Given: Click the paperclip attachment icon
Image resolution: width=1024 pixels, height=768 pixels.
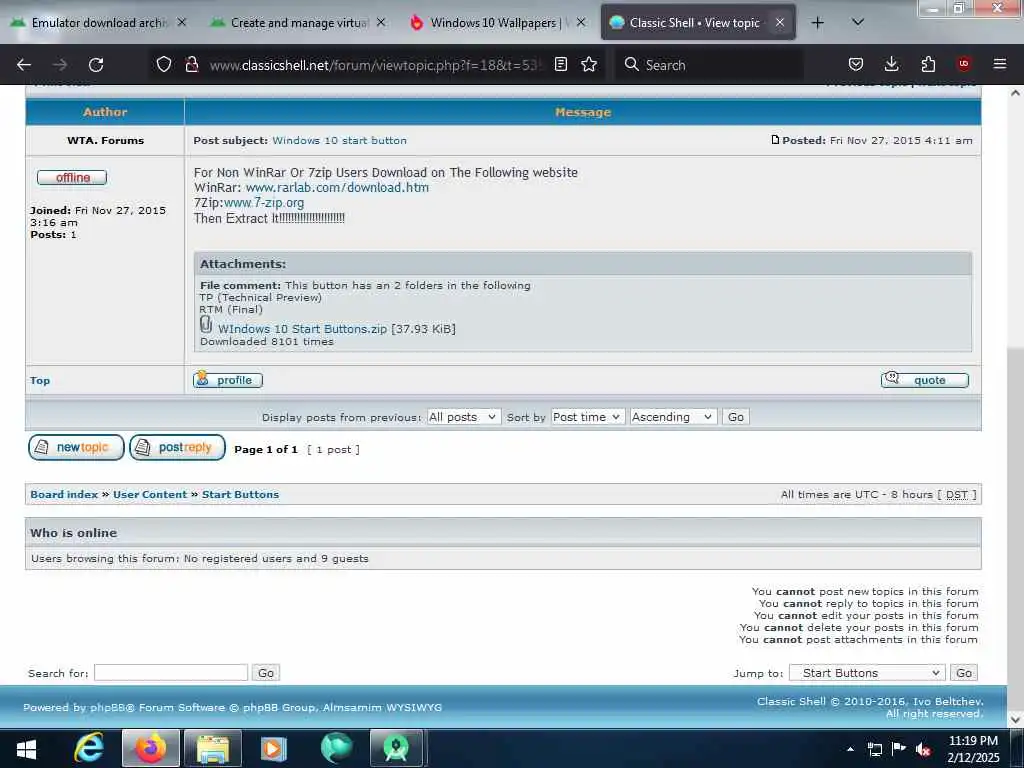Looking at the screenshot, I should coord(206,325).
